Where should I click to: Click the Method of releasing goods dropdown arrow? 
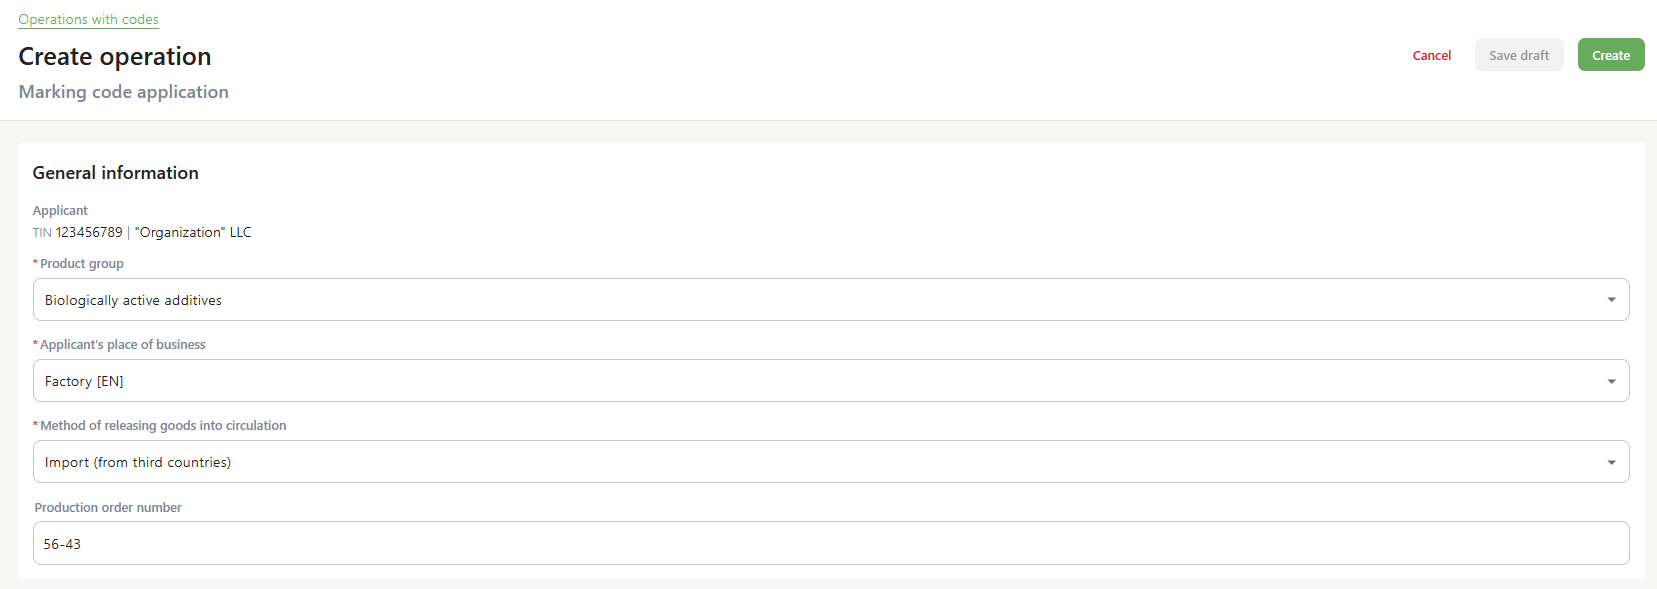[1611, 462]
